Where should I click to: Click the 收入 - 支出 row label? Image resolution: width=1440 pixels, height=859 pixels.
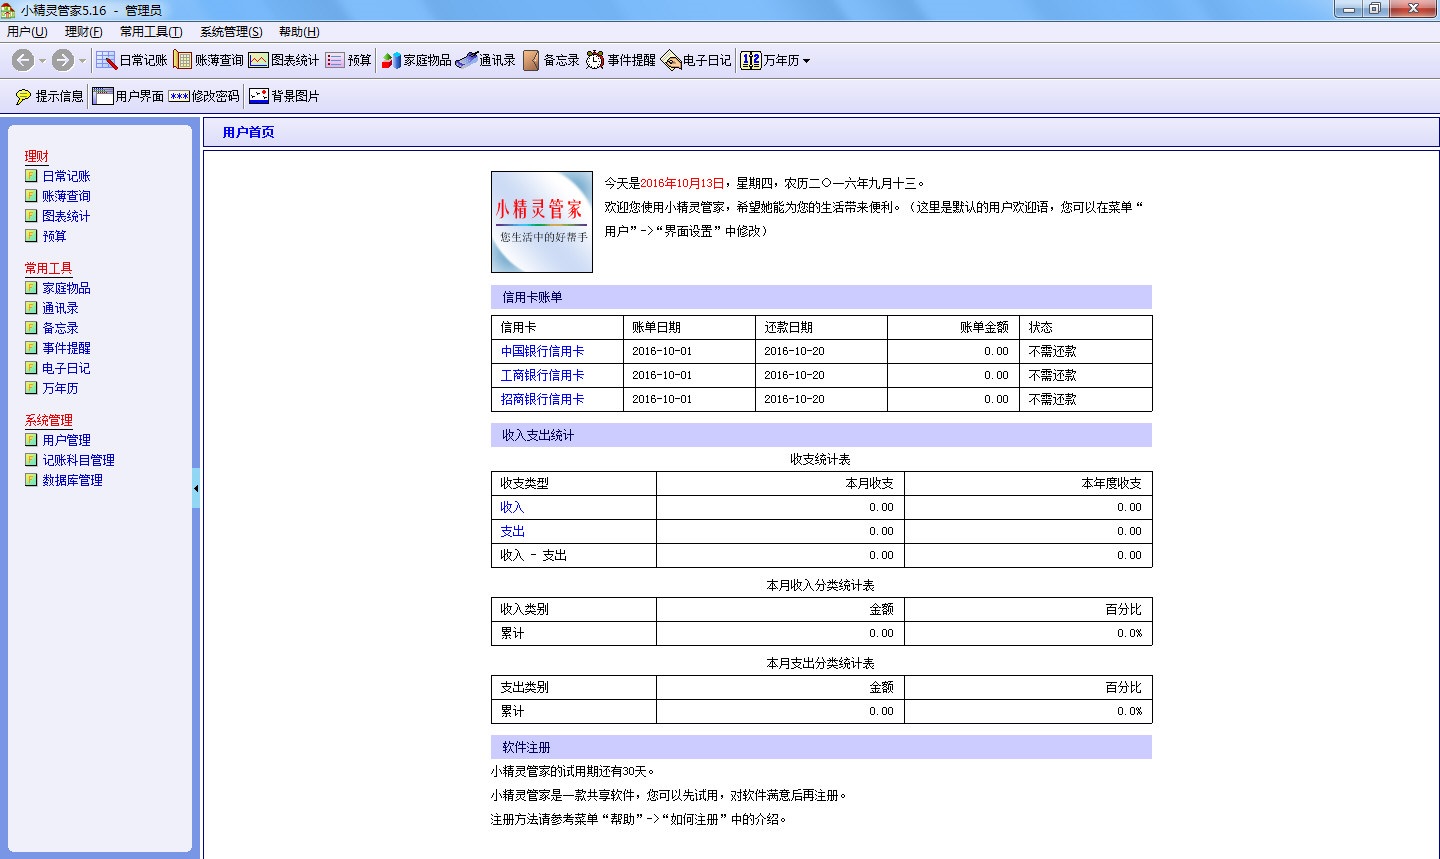[533, 555]
